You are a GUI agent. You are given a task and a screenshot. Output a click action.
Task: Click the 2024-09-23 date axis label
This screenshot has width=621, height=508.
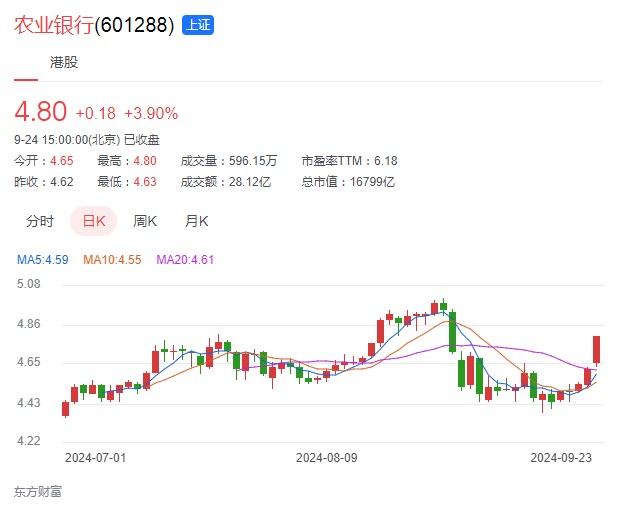tap(561, 458)
